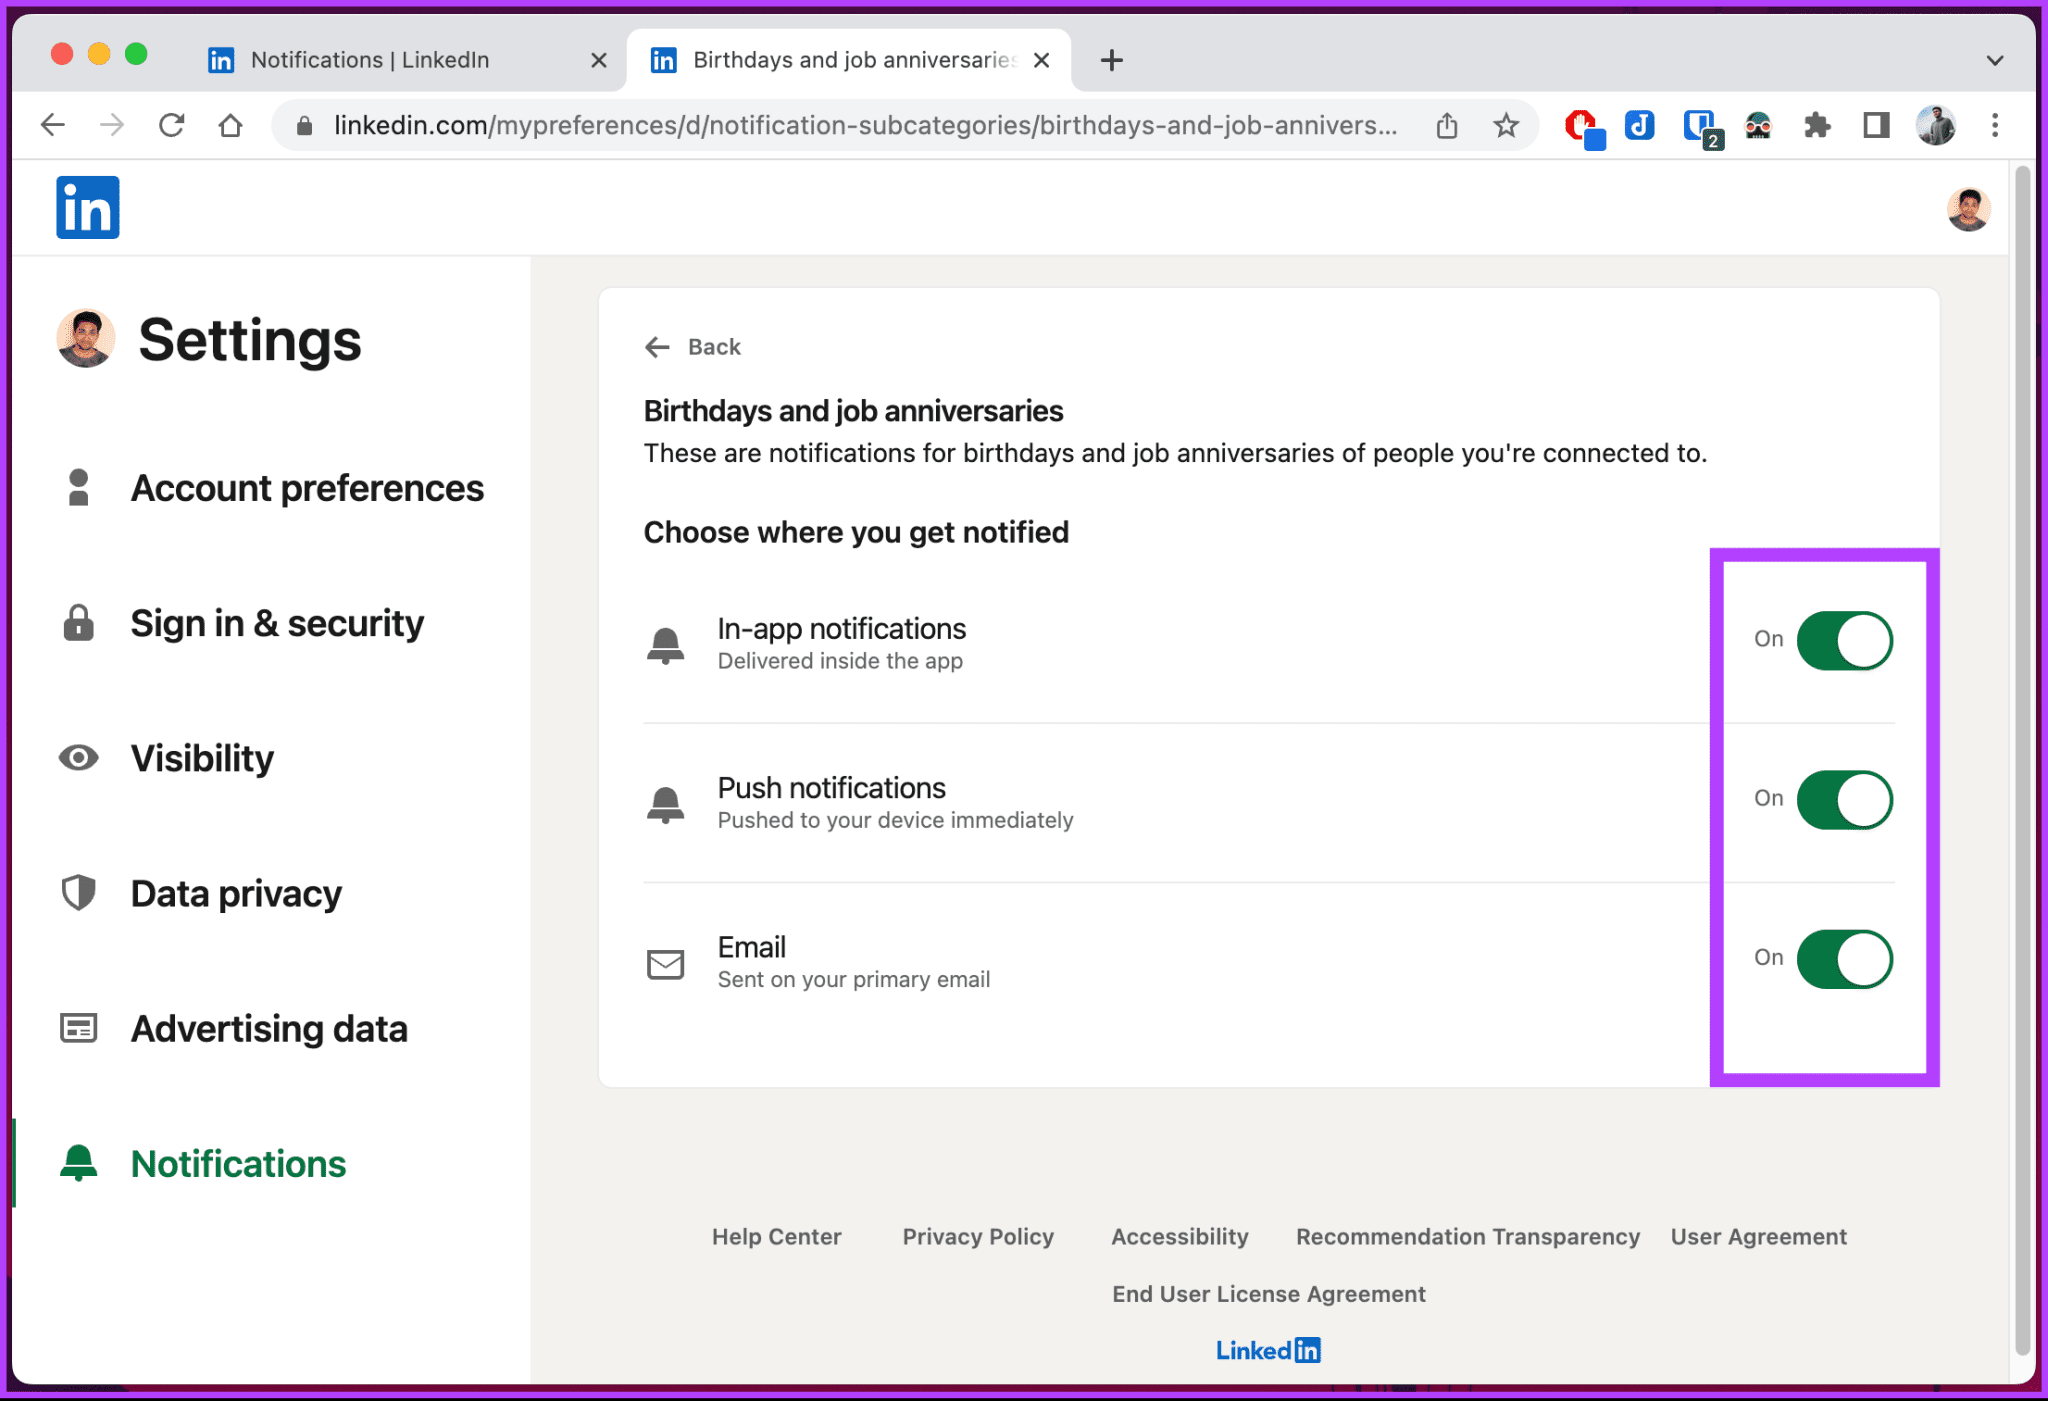Click the Accessibility footer link
This screenshot has width=2048, height=1401.
tap(1178, 1234)
